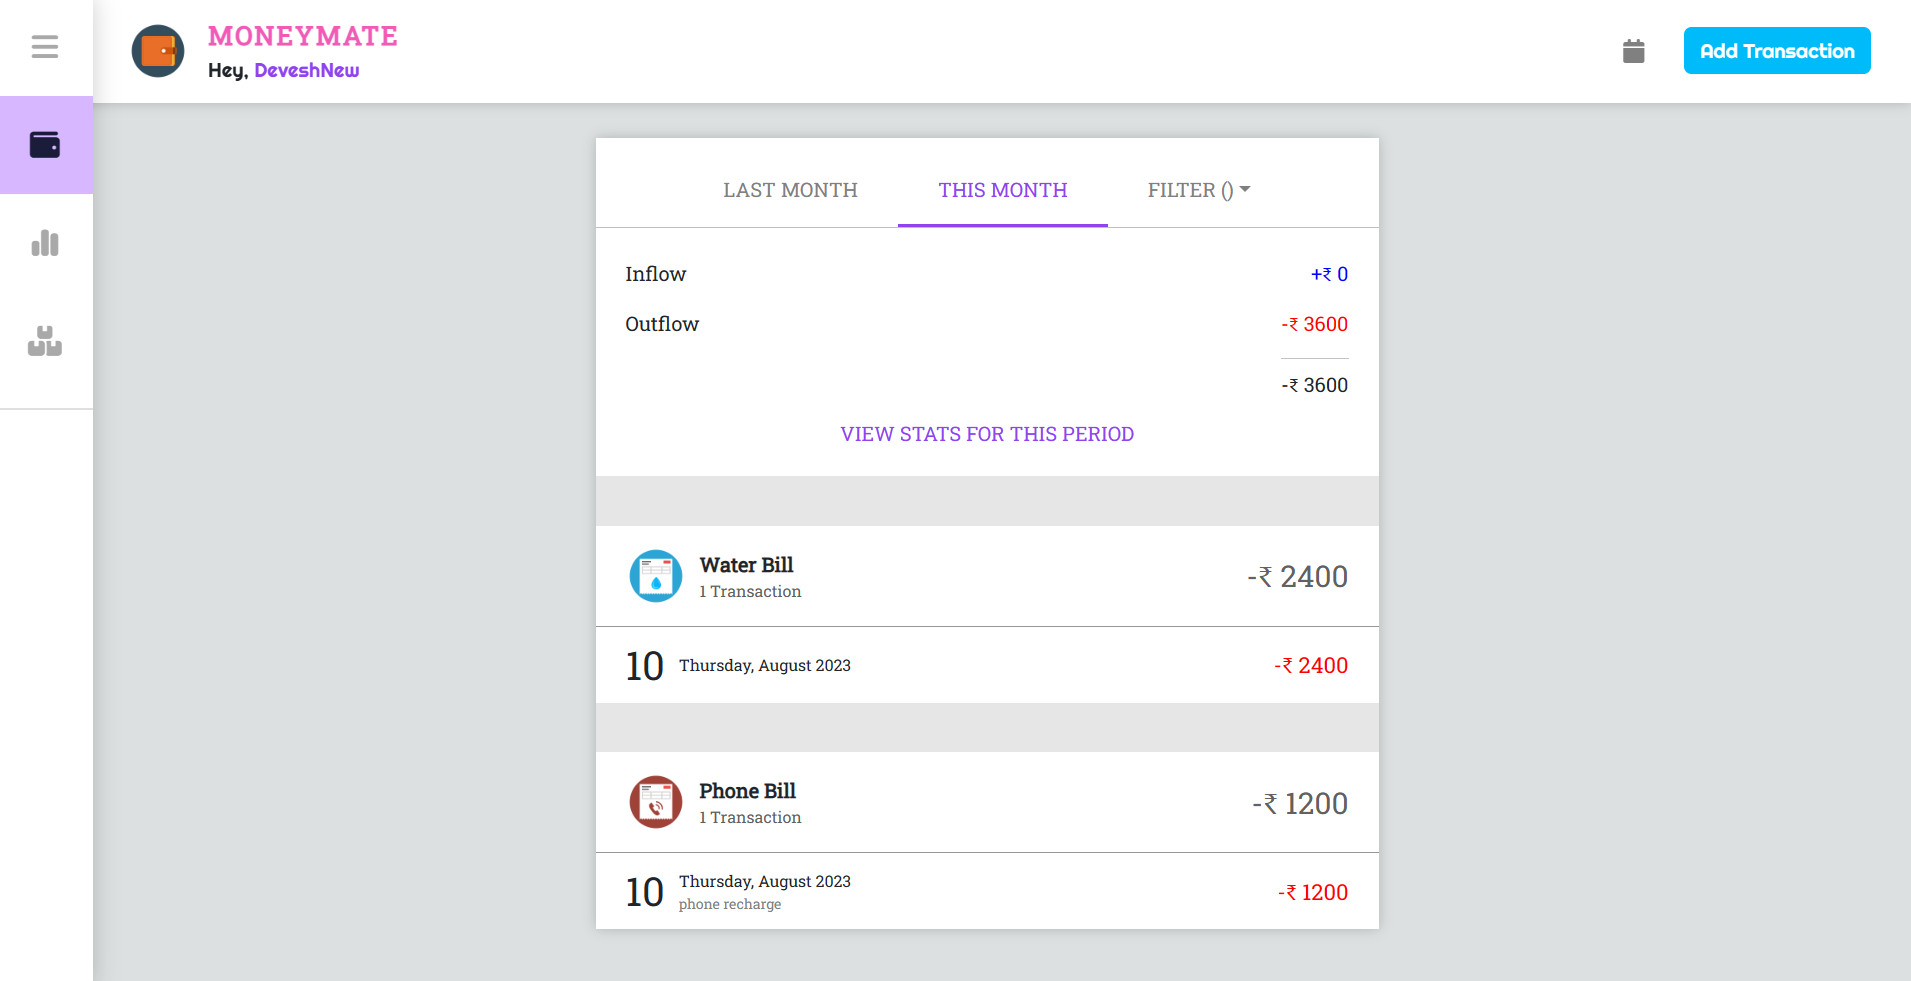The image size is (1911, 981).
Task: Open VIEW STATS FOR THIS PERIOD link
Action: (987, 434)
